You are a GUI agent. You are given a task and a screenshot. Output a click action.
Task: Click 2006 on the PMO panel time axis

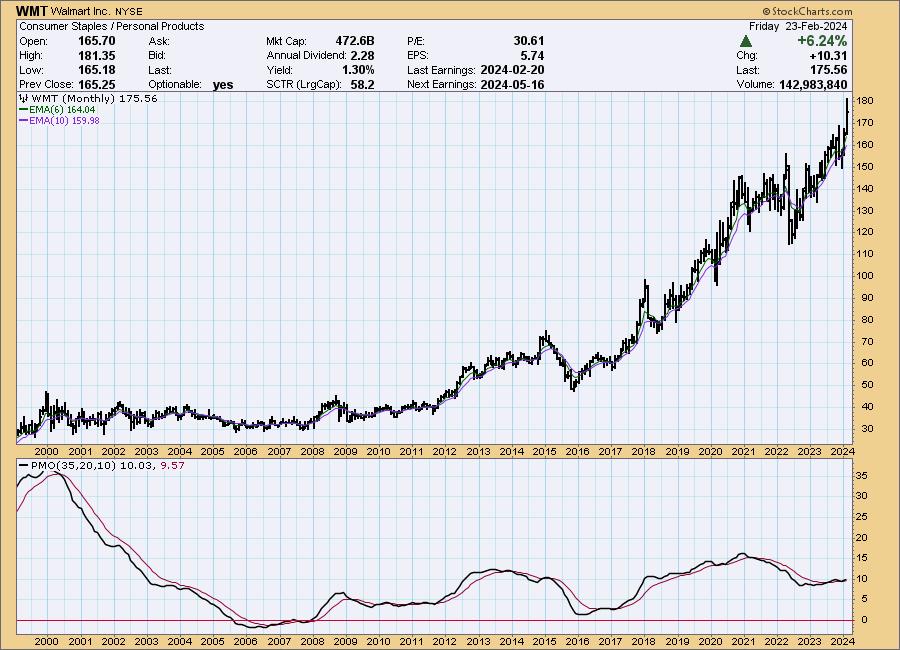pyautogui.click(x=246, y=641)
